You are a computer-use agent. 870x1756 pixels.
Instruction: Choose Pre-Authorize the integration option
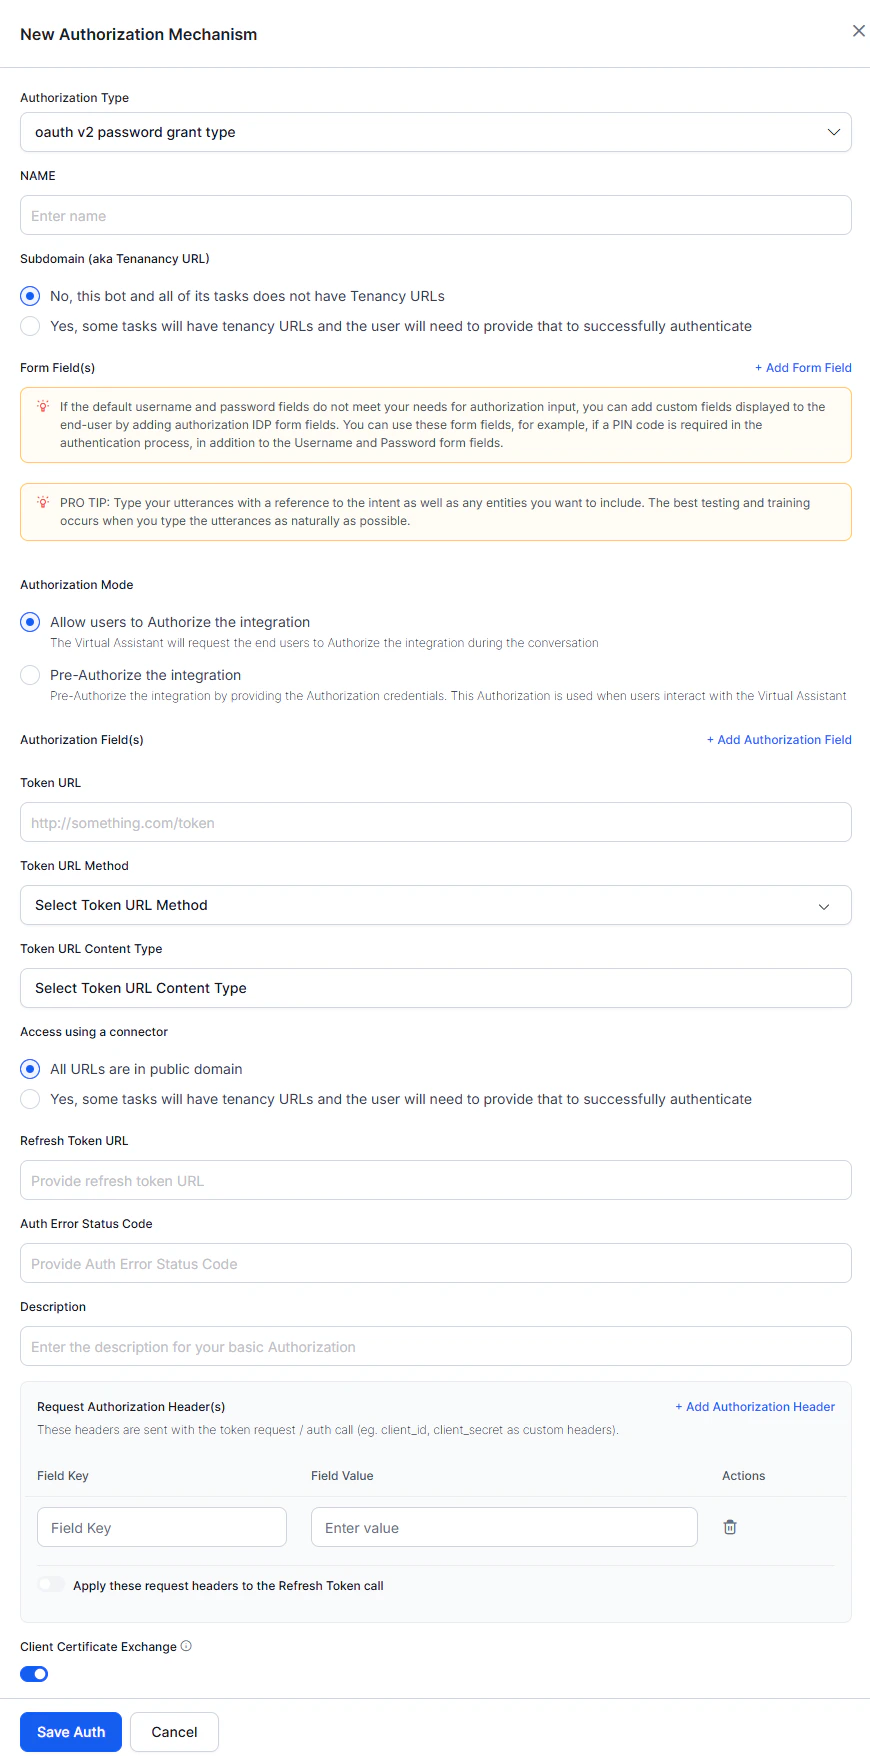[x=30, y=674]
